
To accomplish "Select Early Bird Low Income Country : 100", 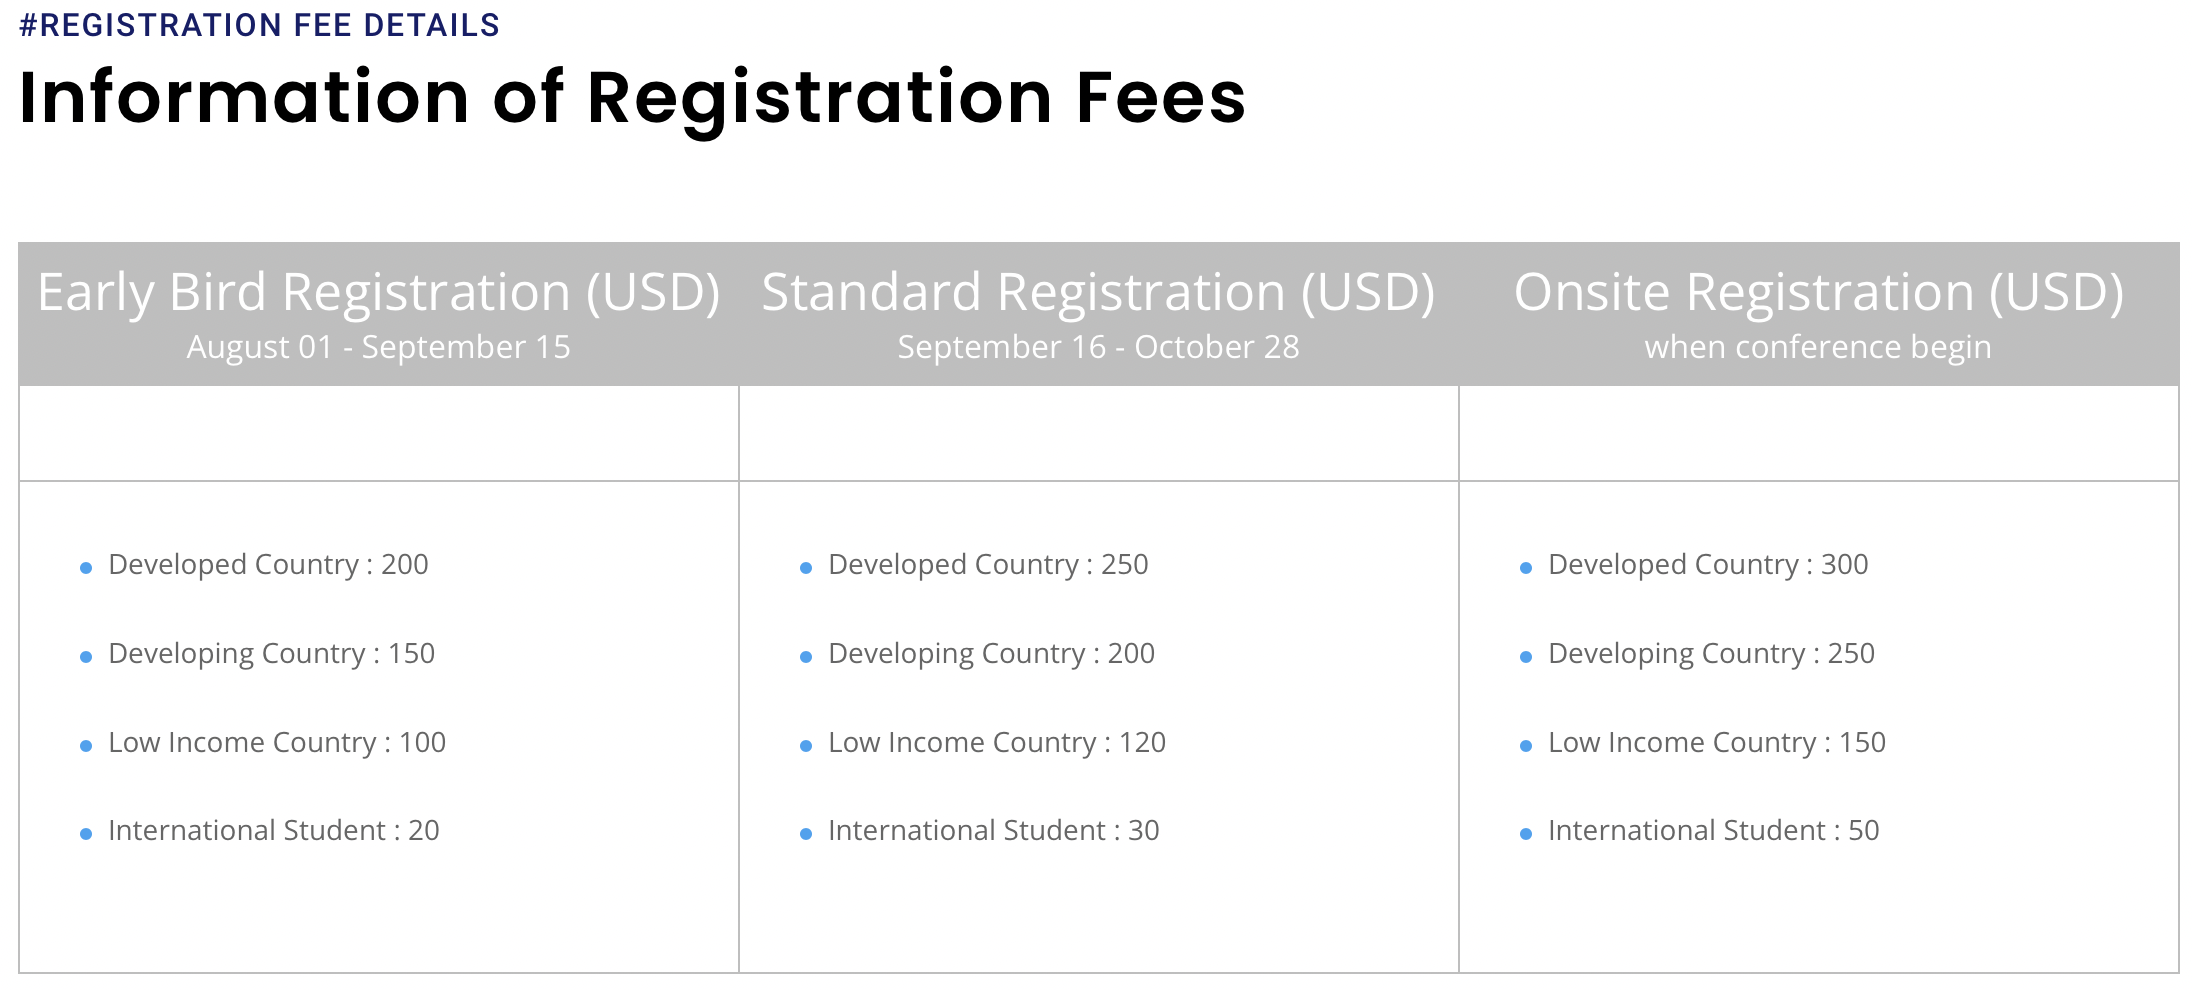I will (277, 743).
